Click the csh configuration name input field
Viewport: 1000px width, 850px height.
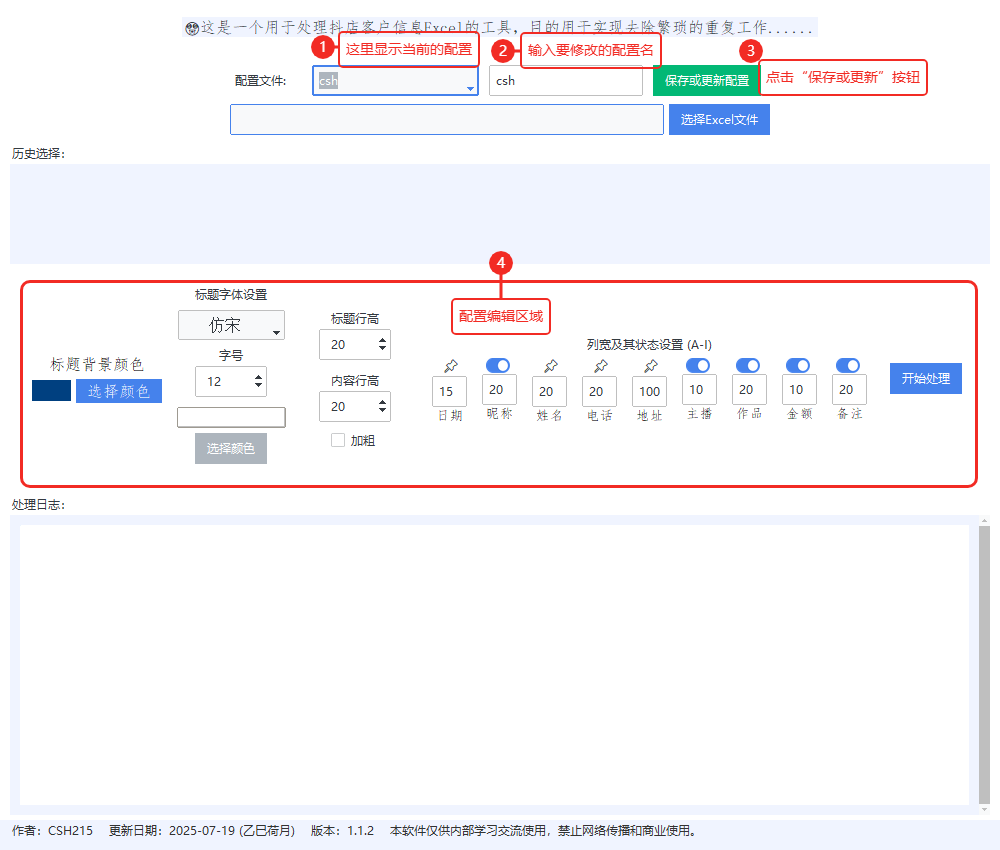(566, 81)
